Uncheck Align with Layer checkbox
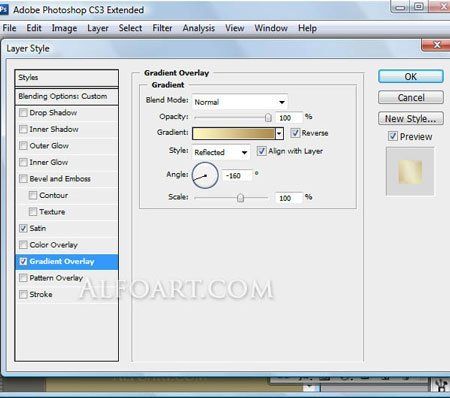 tap(261, 151)
